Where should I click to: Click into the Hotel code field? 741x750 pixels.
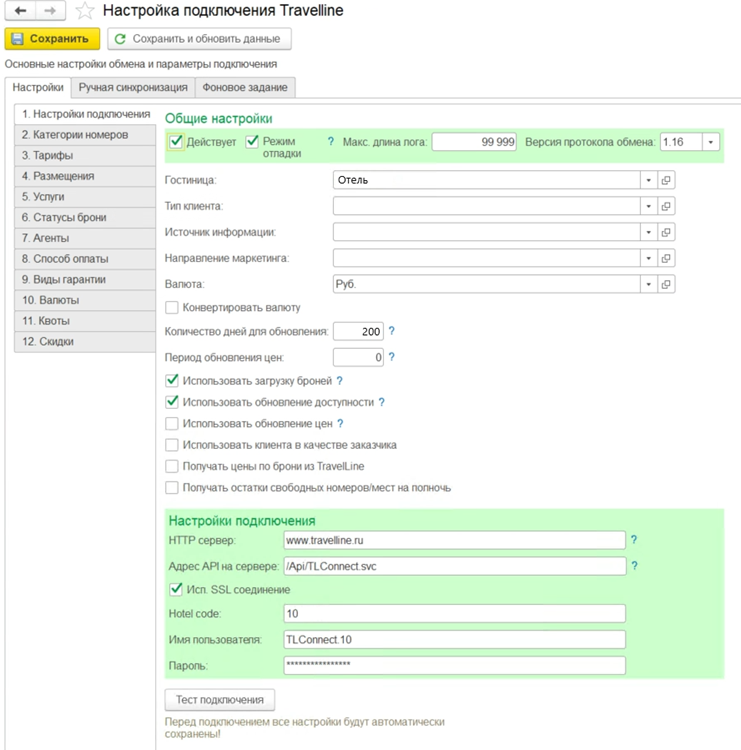pyautogui.click(x=454, y=614)
